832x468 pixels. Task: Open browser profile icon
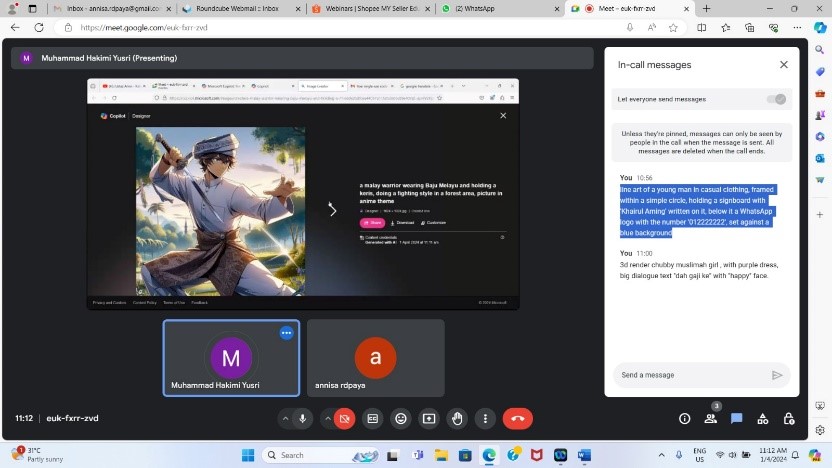(12, 8)
